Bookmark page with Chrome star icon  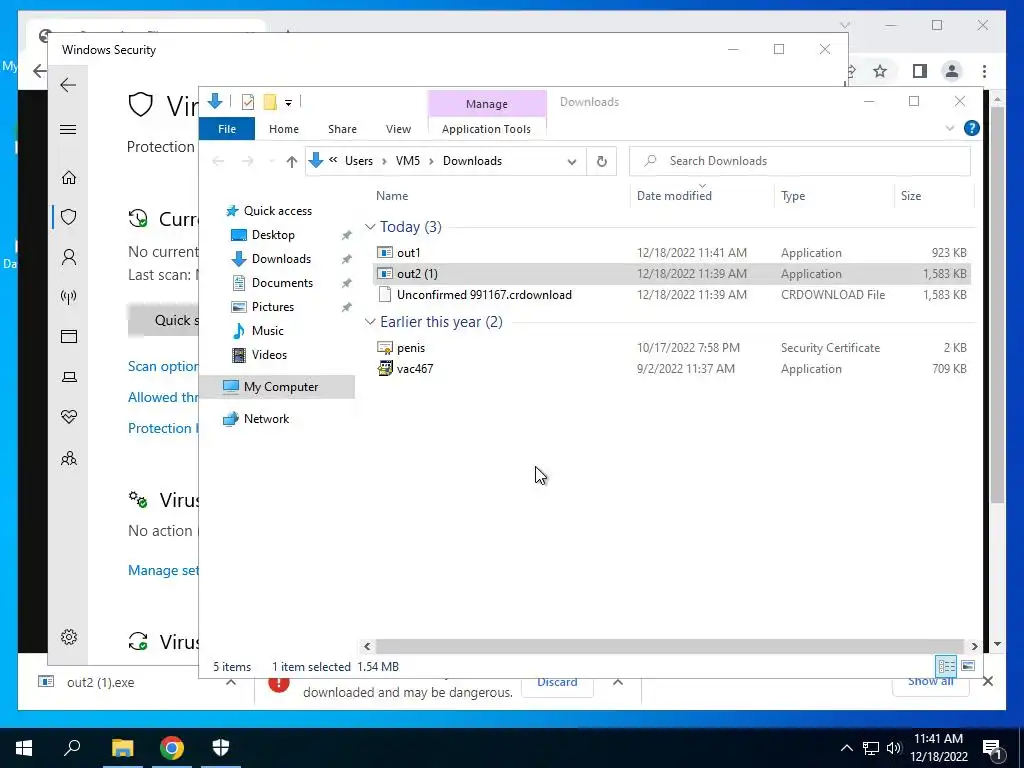click(x=880, y=71)
